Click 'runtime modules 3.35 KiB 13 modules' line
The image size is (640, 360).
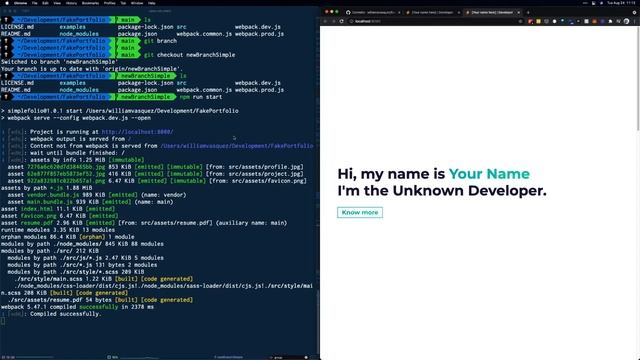coord(58,230)
